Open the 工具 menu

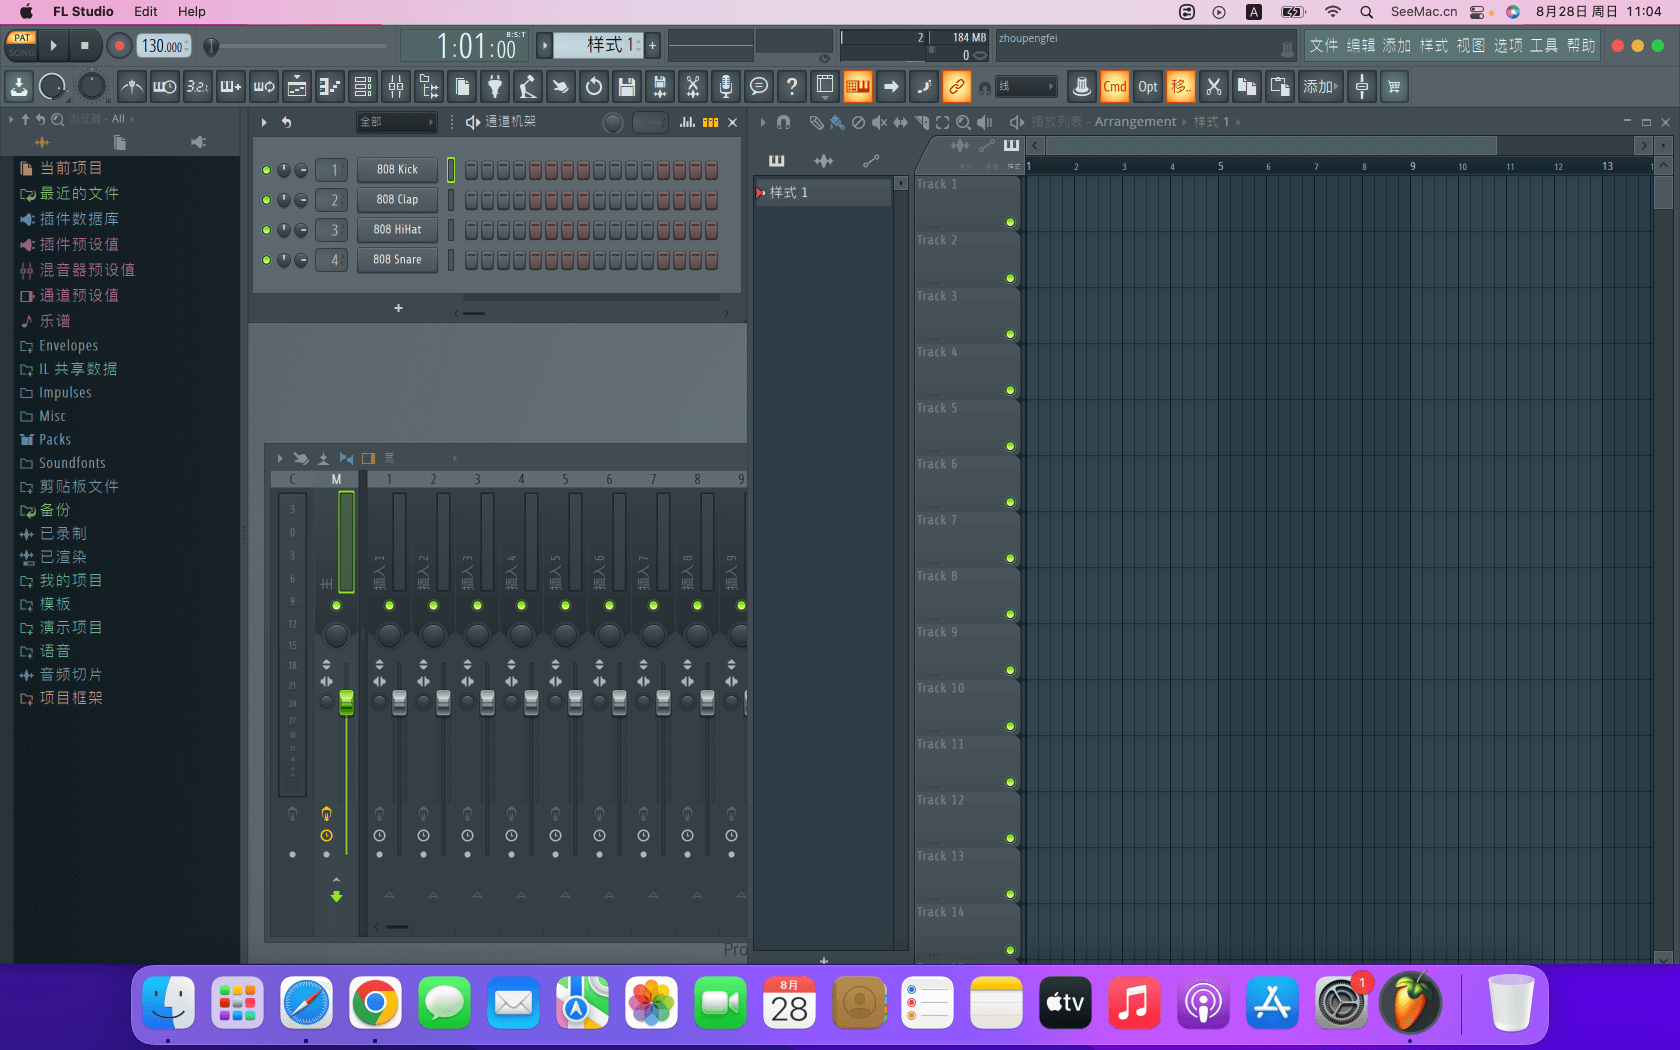click(x=1543, y=46)
